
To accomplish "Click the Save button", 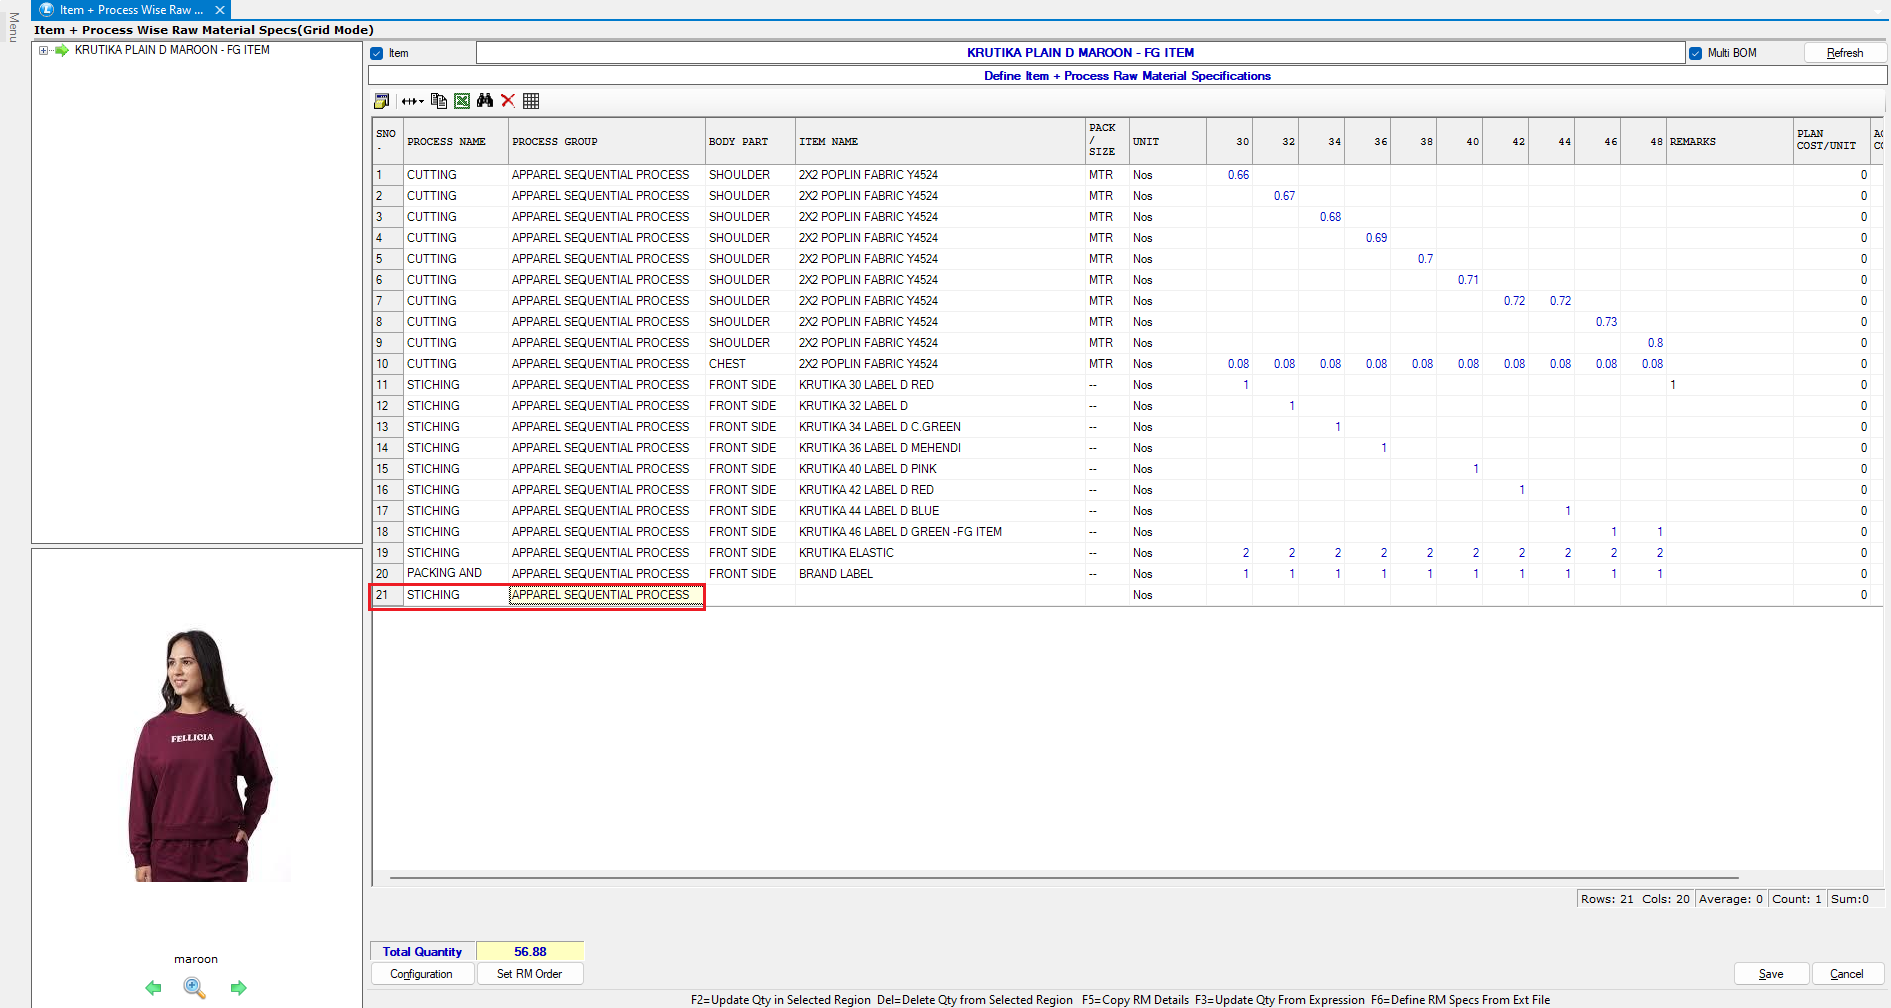I will click(1770, 974).
